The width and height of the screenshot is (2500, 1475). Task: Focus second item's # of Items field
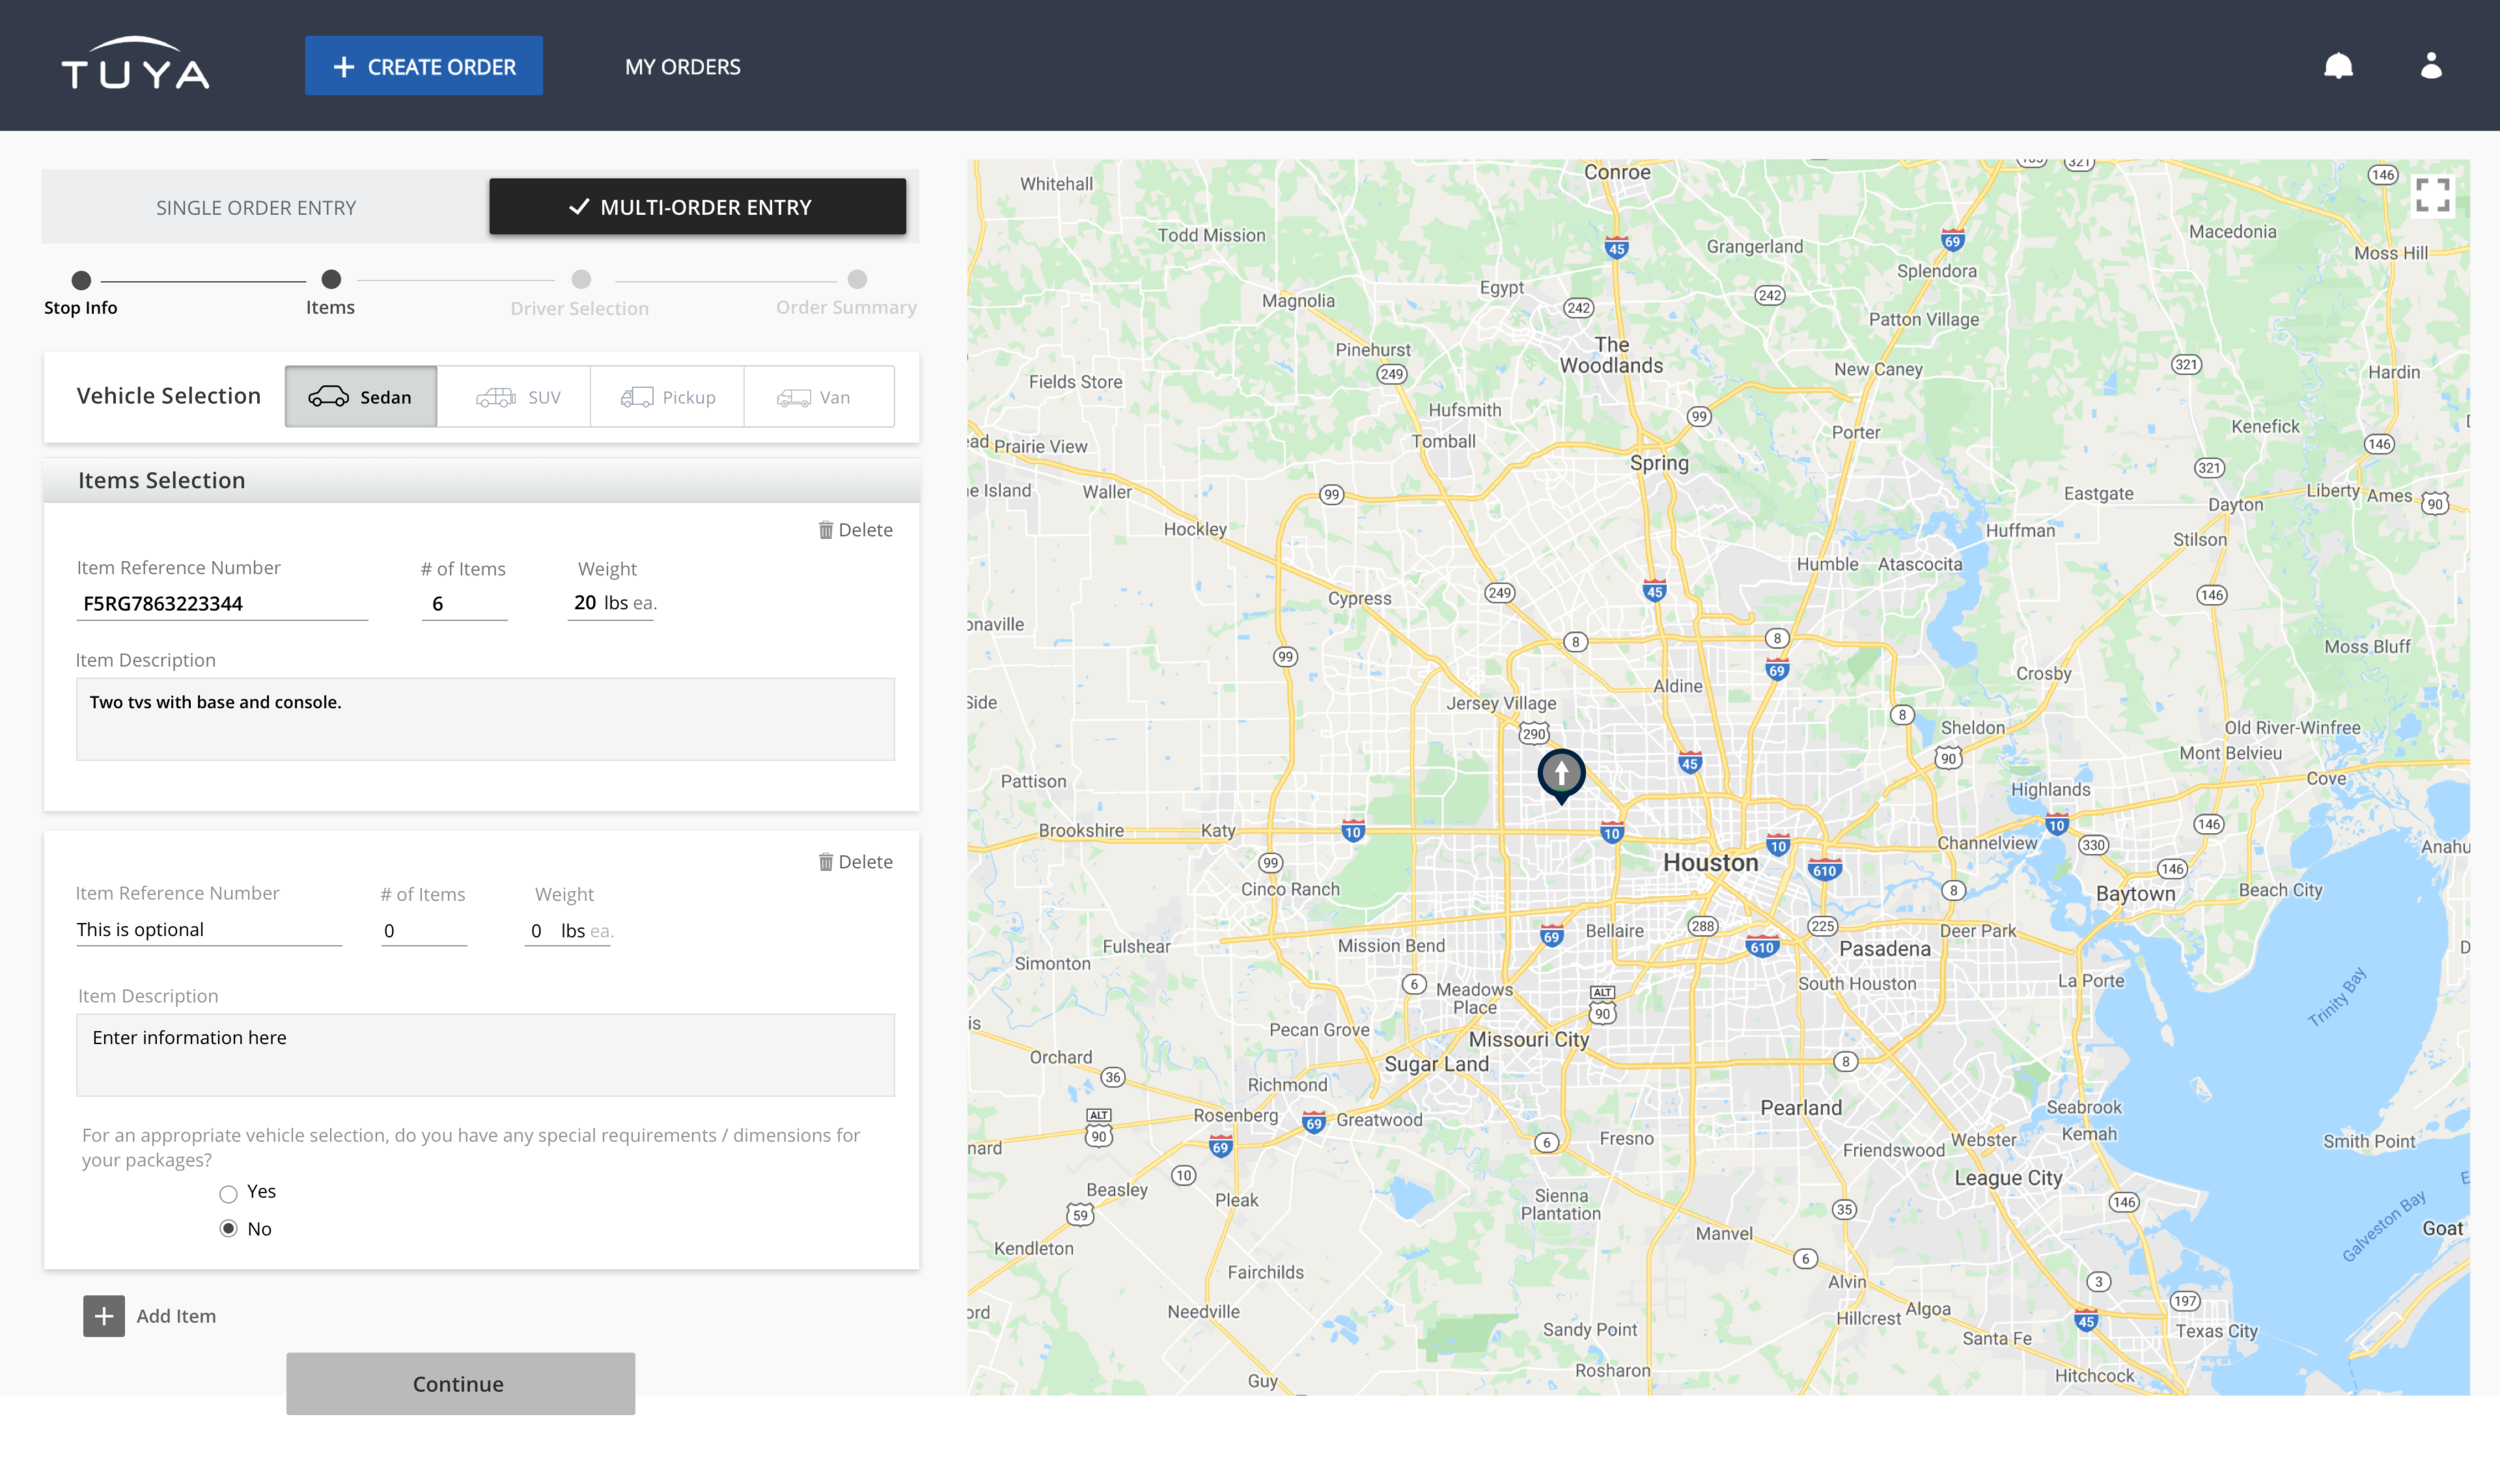tap(424, 931)
